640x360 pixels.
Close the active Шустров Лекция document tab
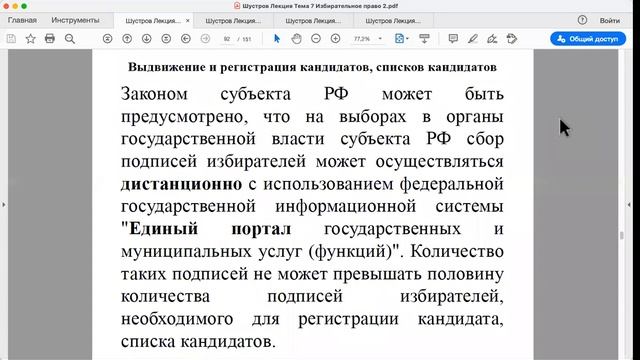pyautogui.click(x=188, y=20)
